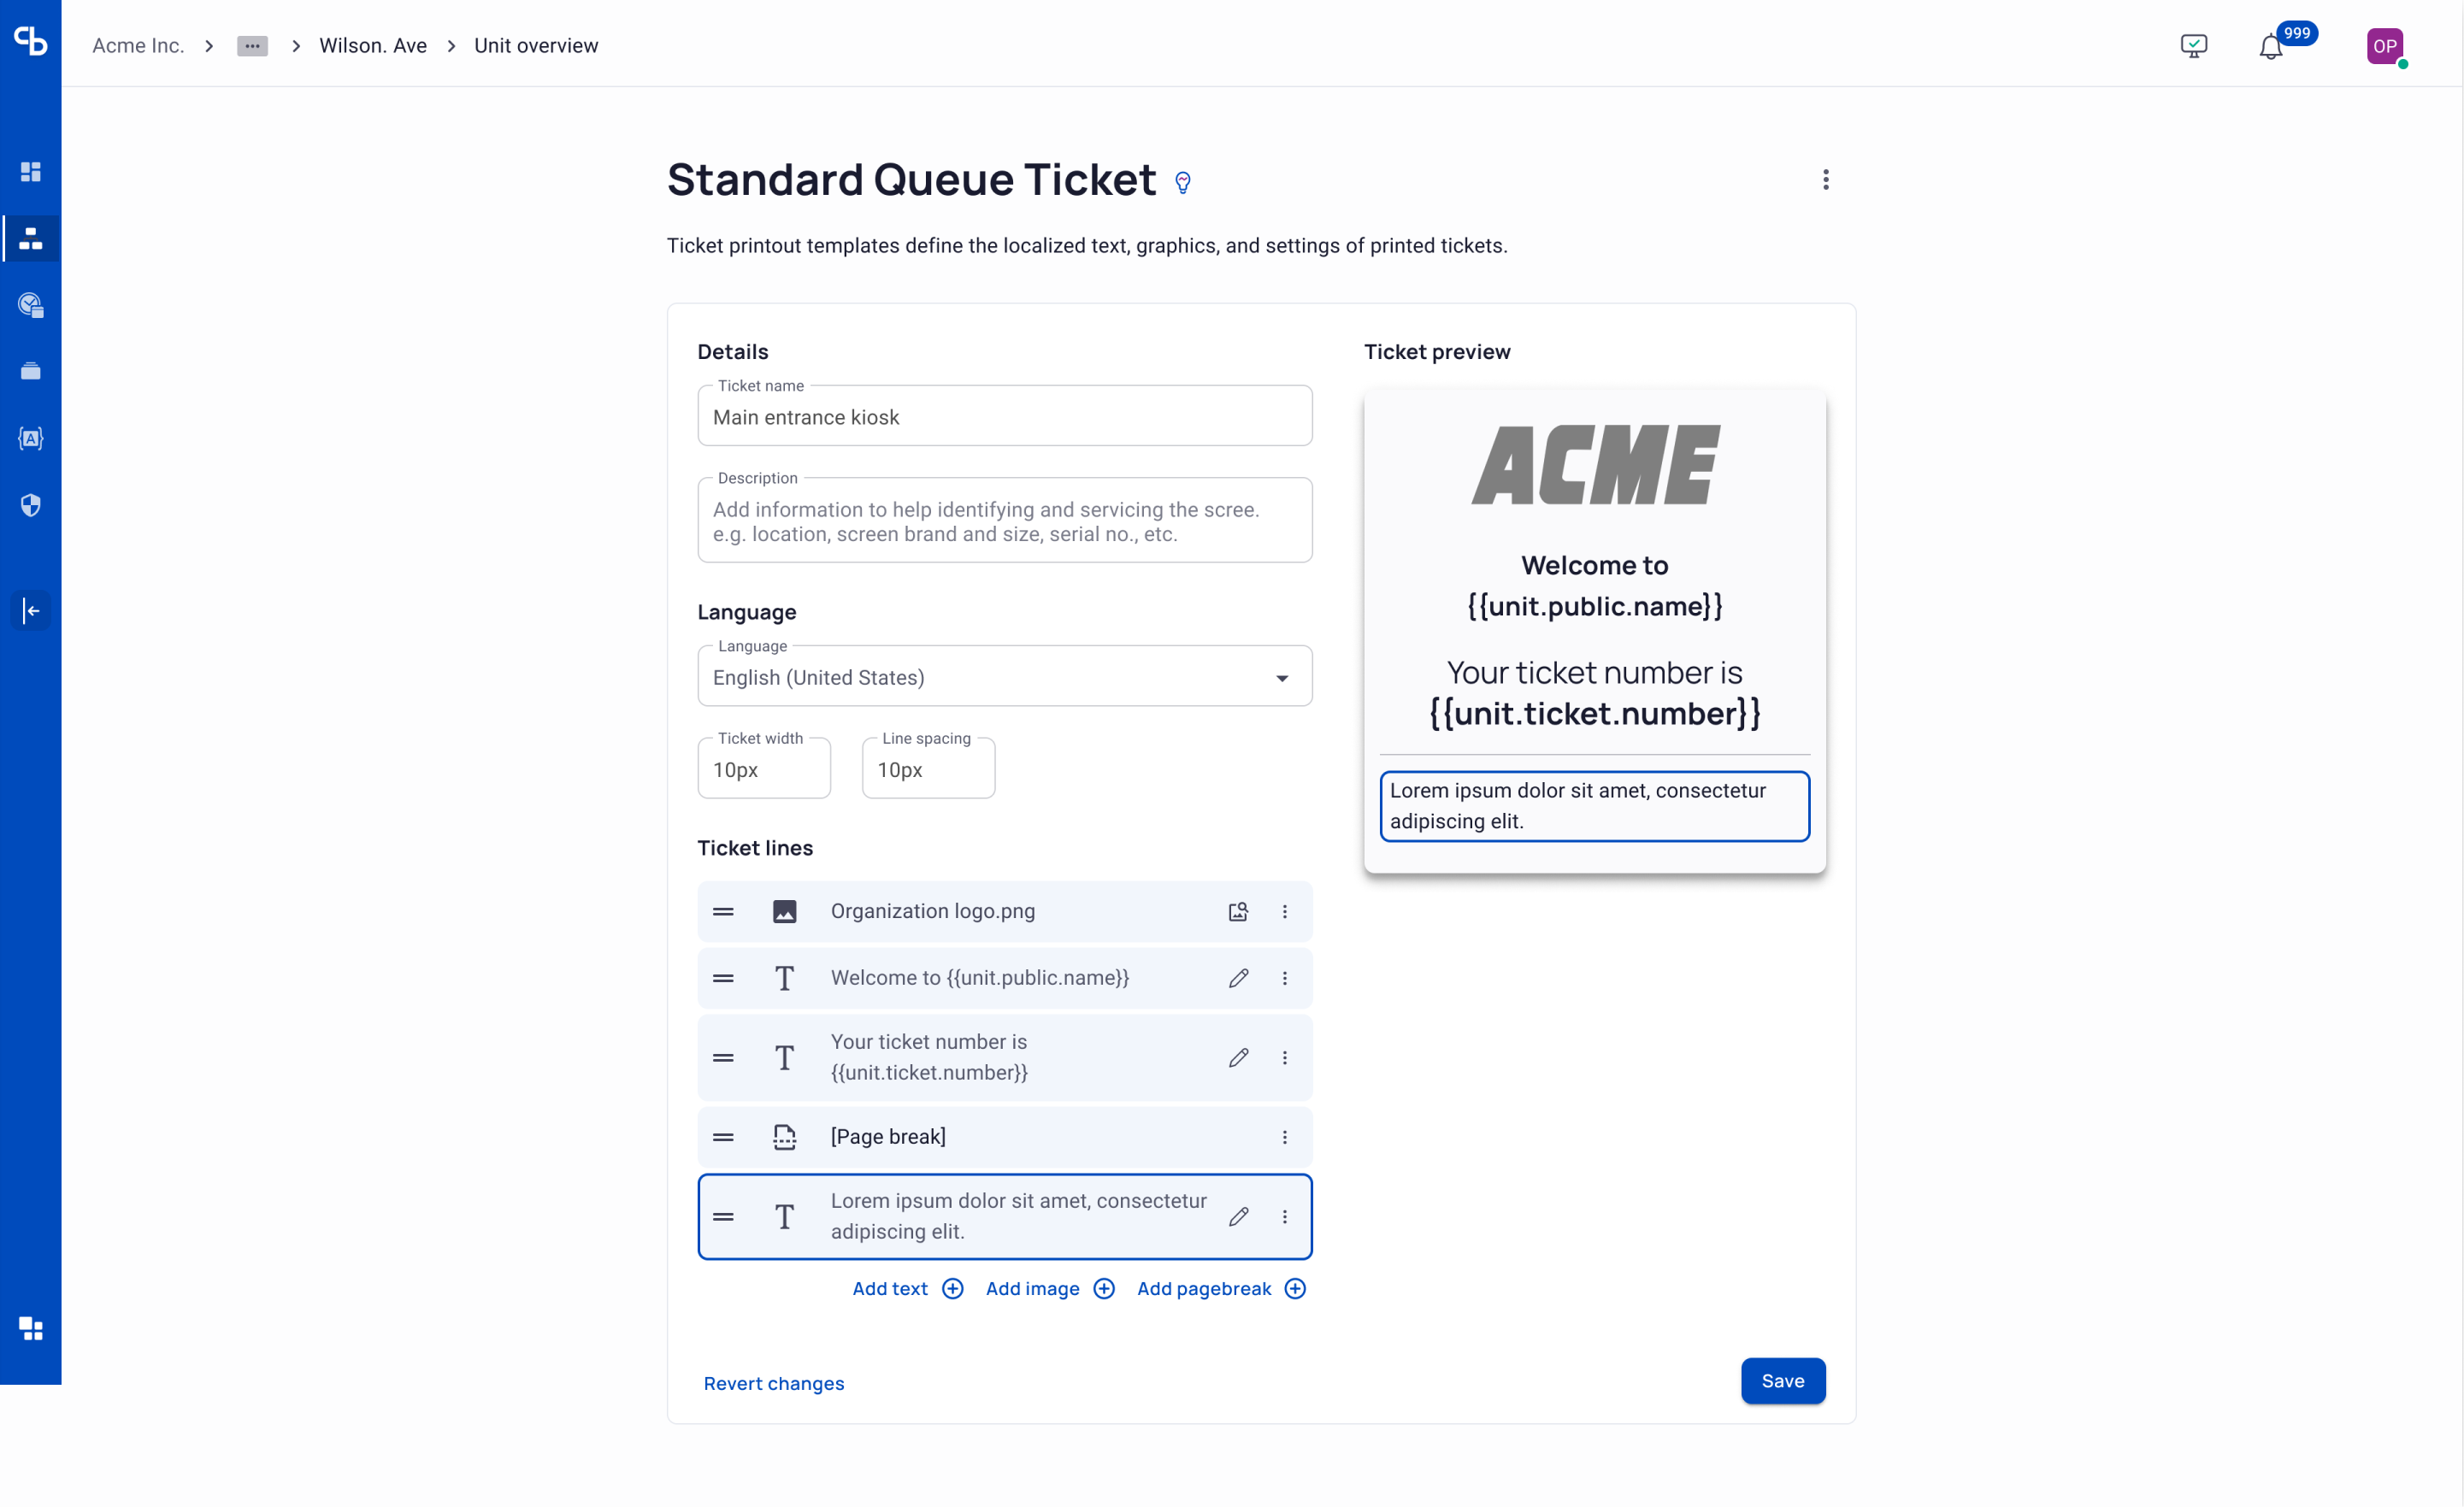Open the screen monitor icon in header
This screenshot has width=2464, height=1507.
click(2193, 46)
